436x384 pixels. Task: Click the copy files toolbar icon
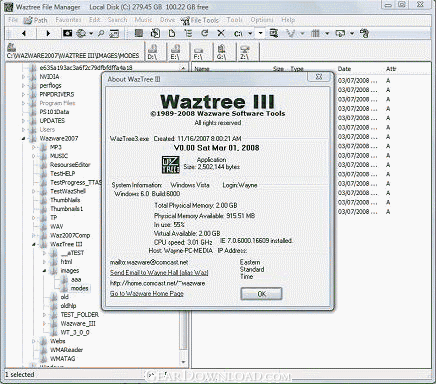click(155, 33)
